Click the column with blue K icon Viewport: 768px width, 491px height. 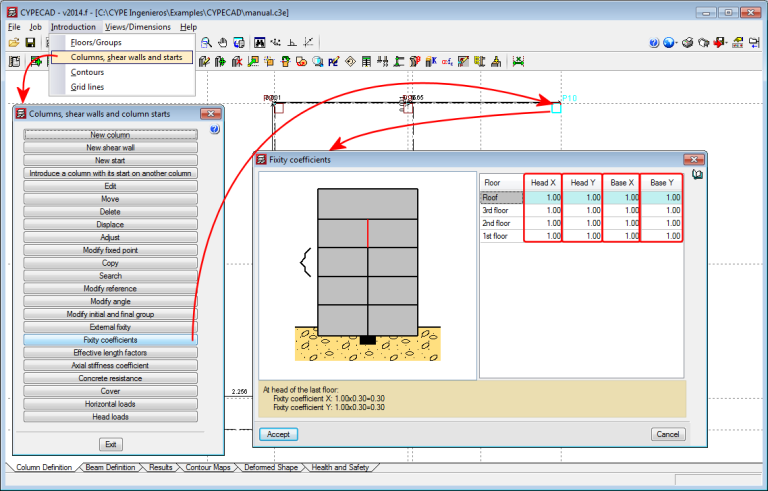431,61
